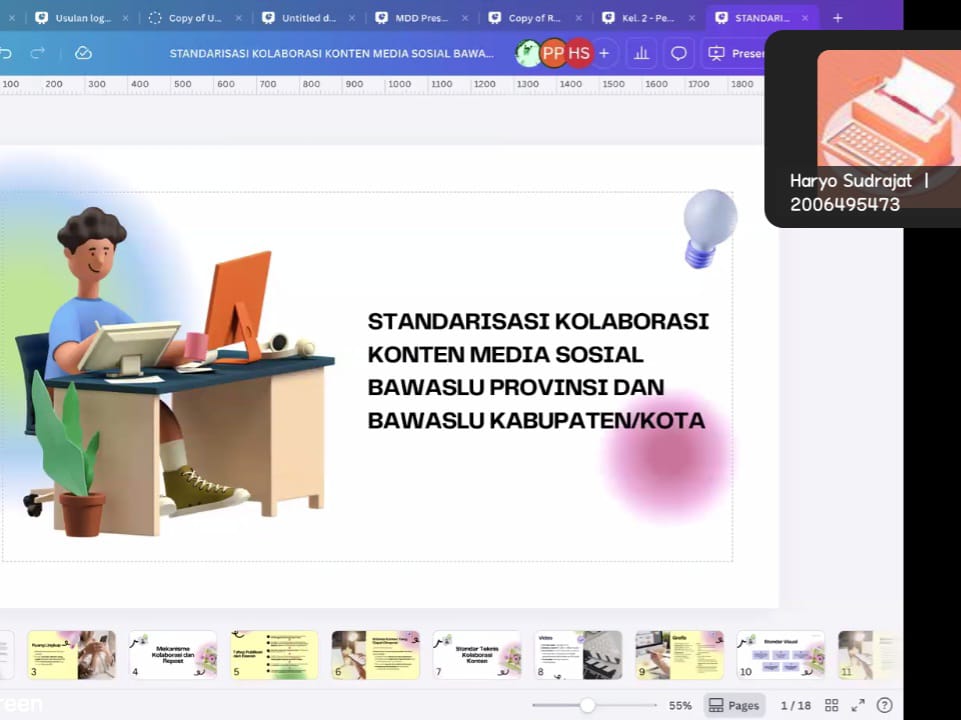Click the cloud save status icon
This screenshot has width=961, height=720.
tap(83, 53)
